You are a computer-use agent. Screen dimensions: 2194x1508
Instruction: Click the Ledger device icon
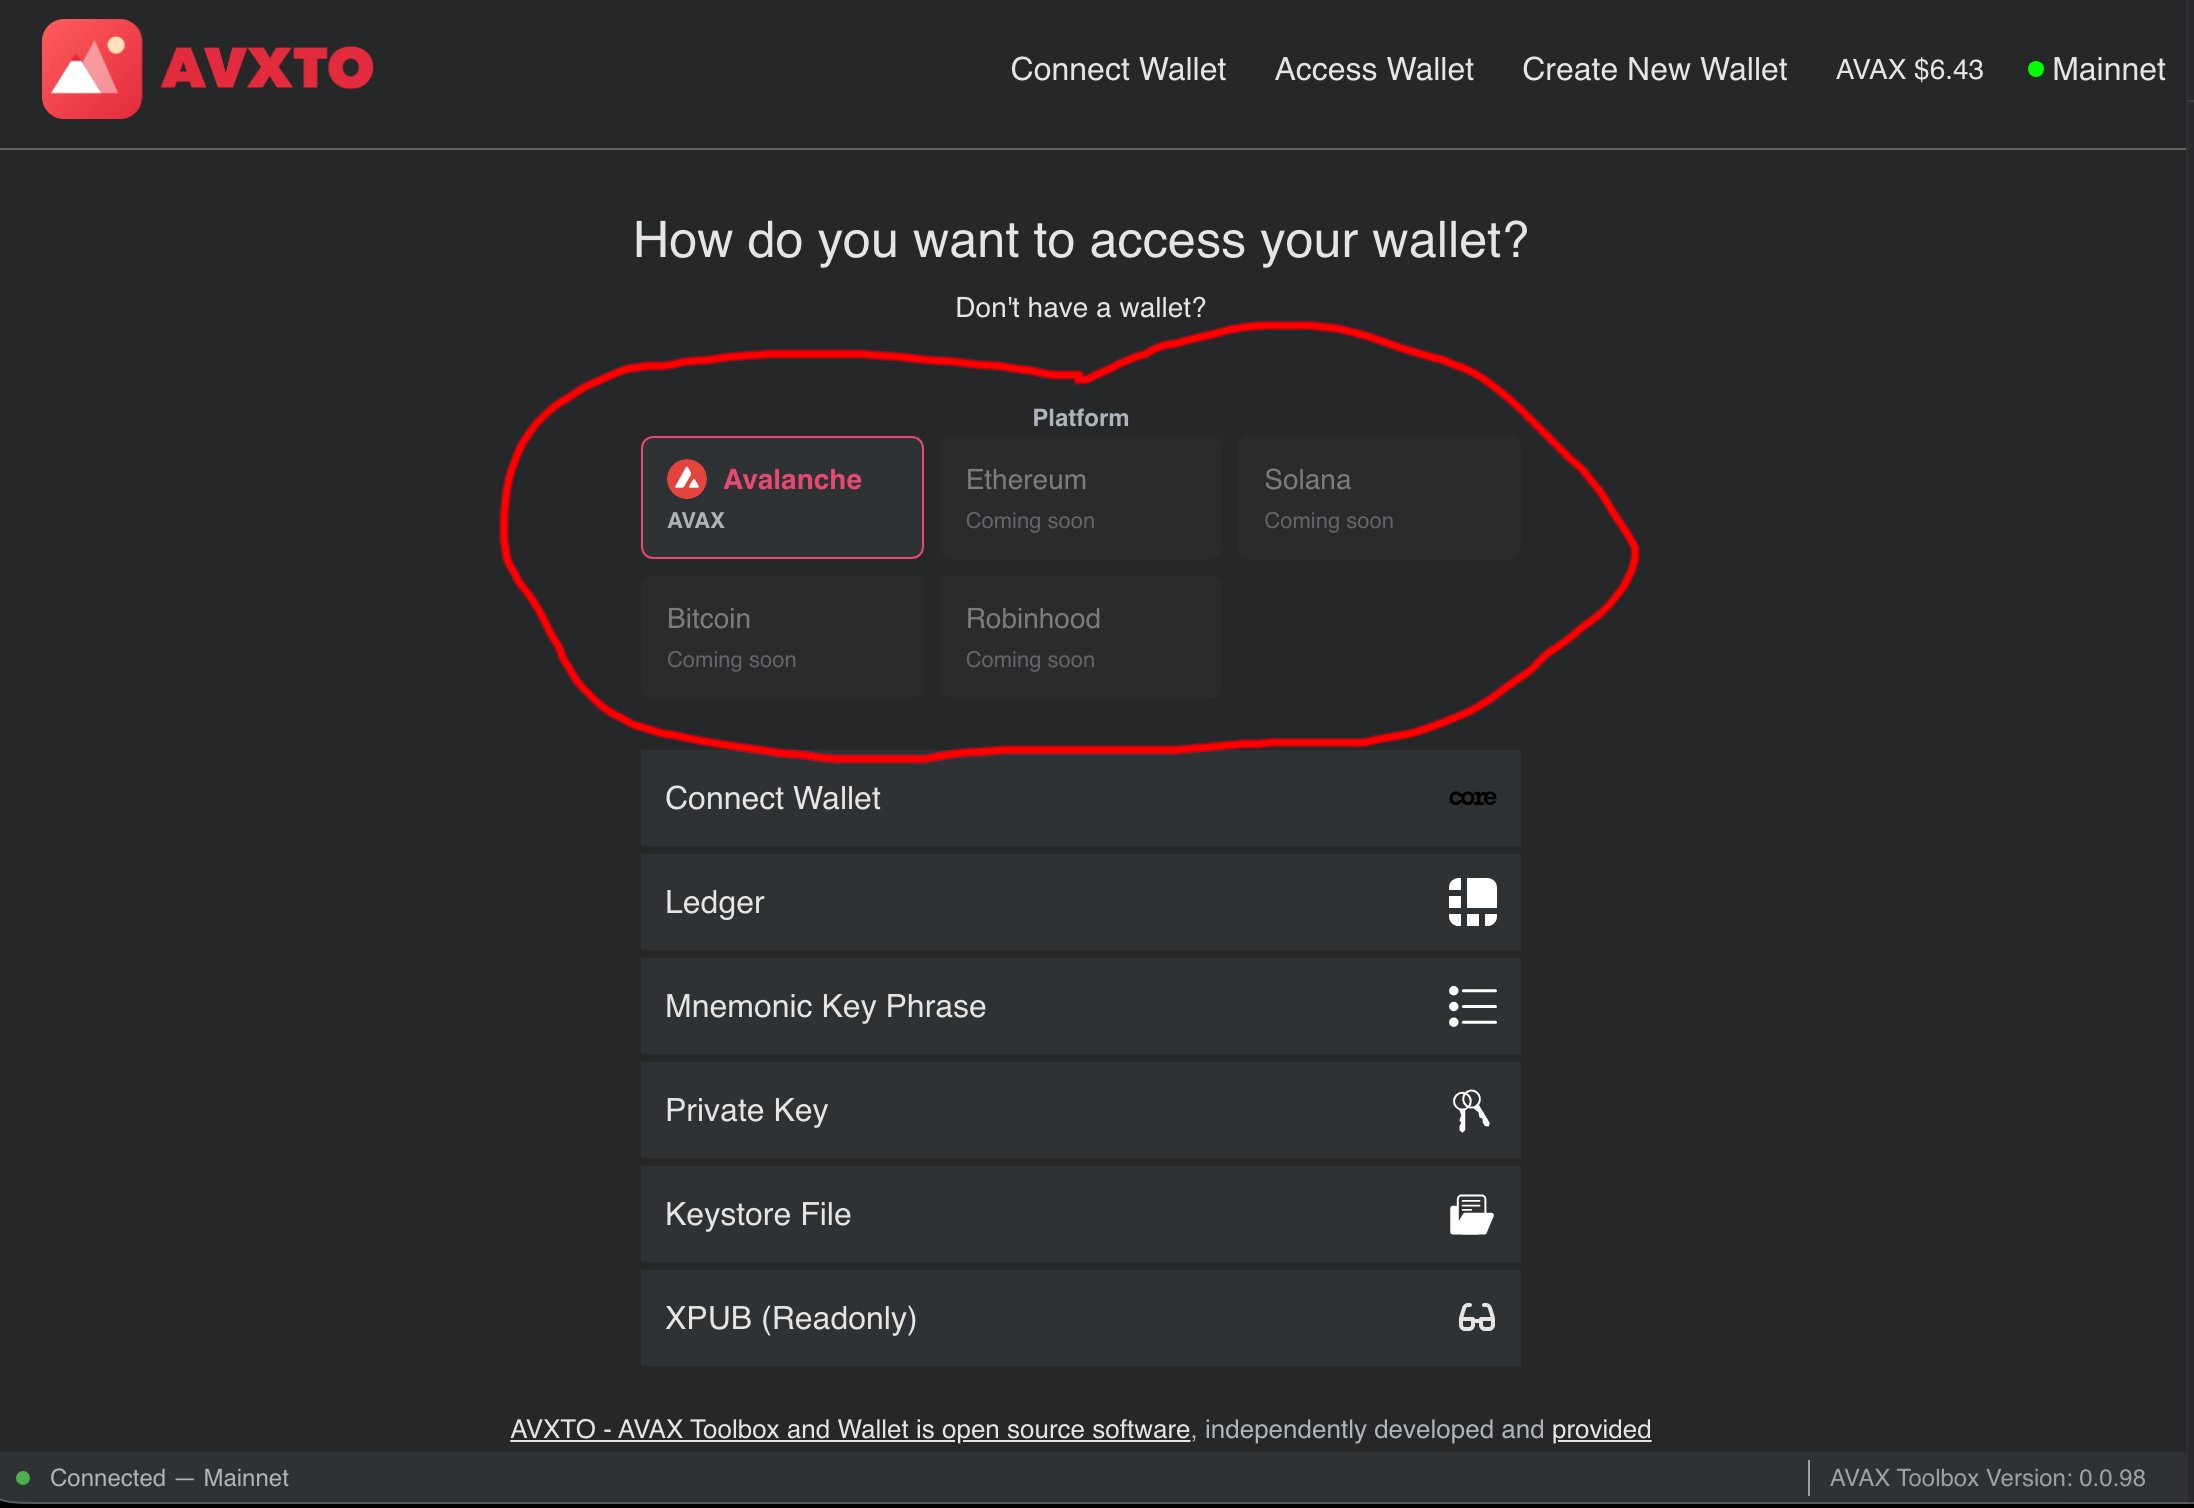[1472, 902]
